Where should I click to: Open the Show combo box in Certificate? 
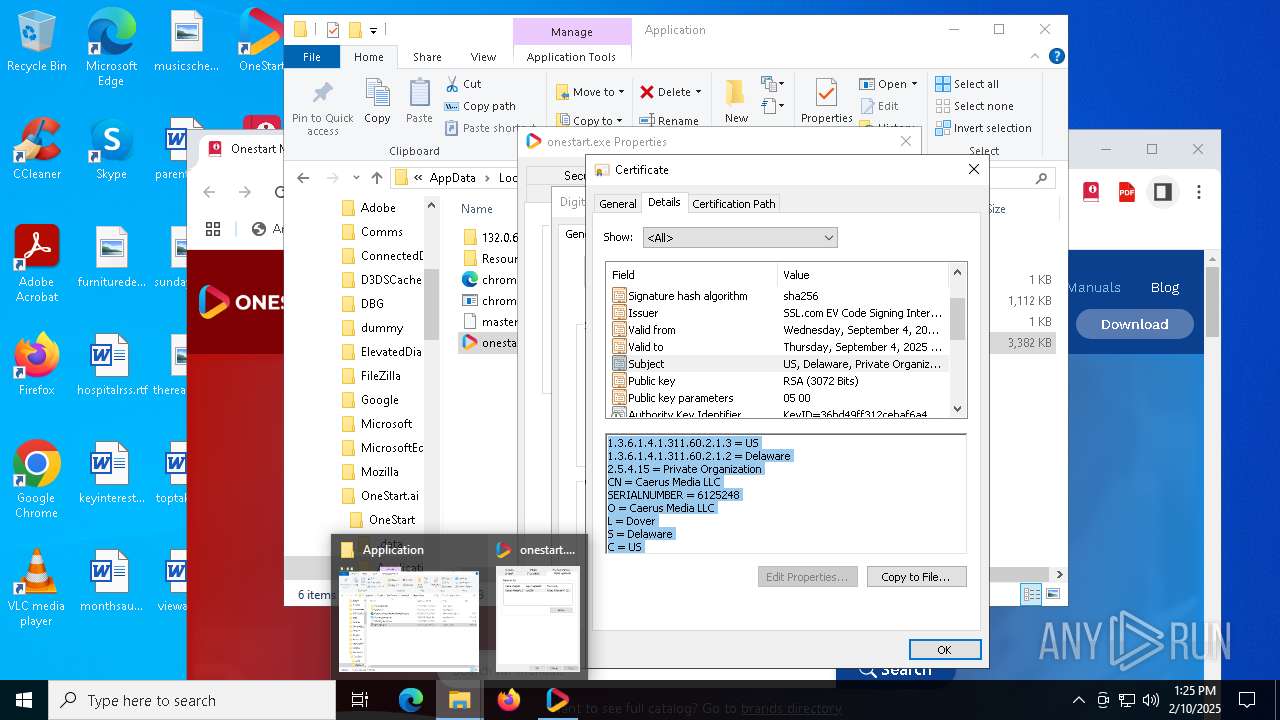coord(740,238)
